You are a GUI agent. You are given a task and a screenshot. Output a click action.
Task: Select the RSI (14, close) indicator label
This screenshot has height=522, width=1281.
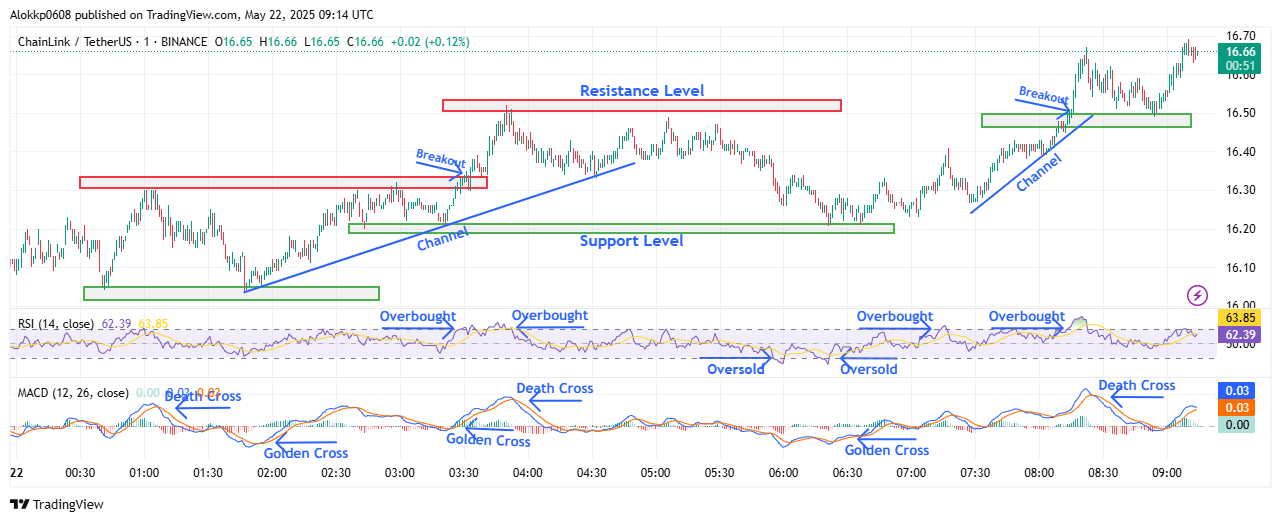pos(56,324)
